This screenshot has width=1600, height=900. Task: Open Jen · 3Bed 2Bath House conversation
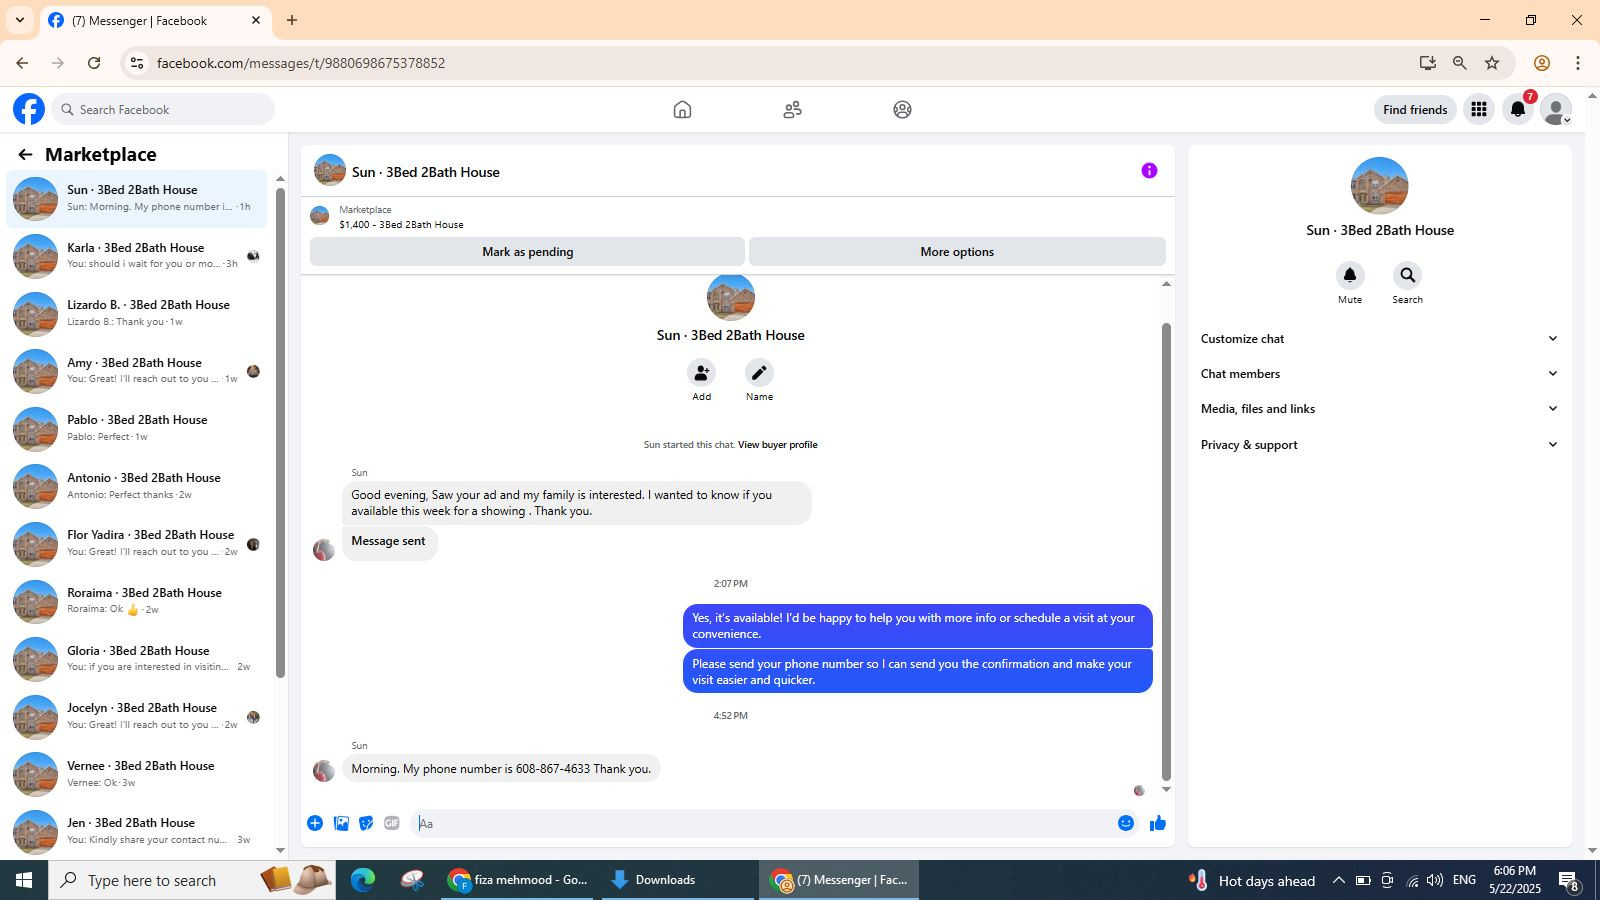click(x=137, y=831)
